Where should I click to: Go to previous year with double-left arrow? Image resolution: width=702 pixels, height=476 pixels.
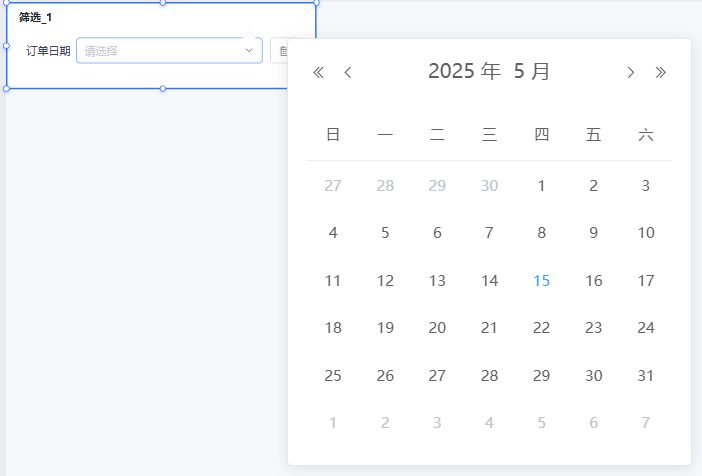pos(318,72)
